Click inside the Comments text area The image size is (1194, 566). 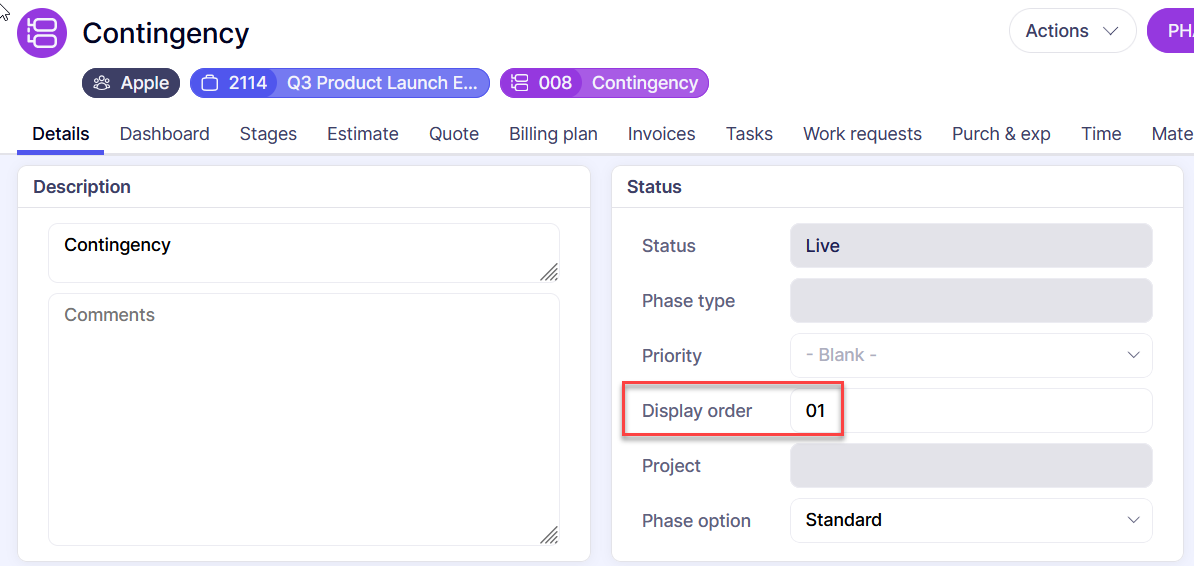coord(303,420)
